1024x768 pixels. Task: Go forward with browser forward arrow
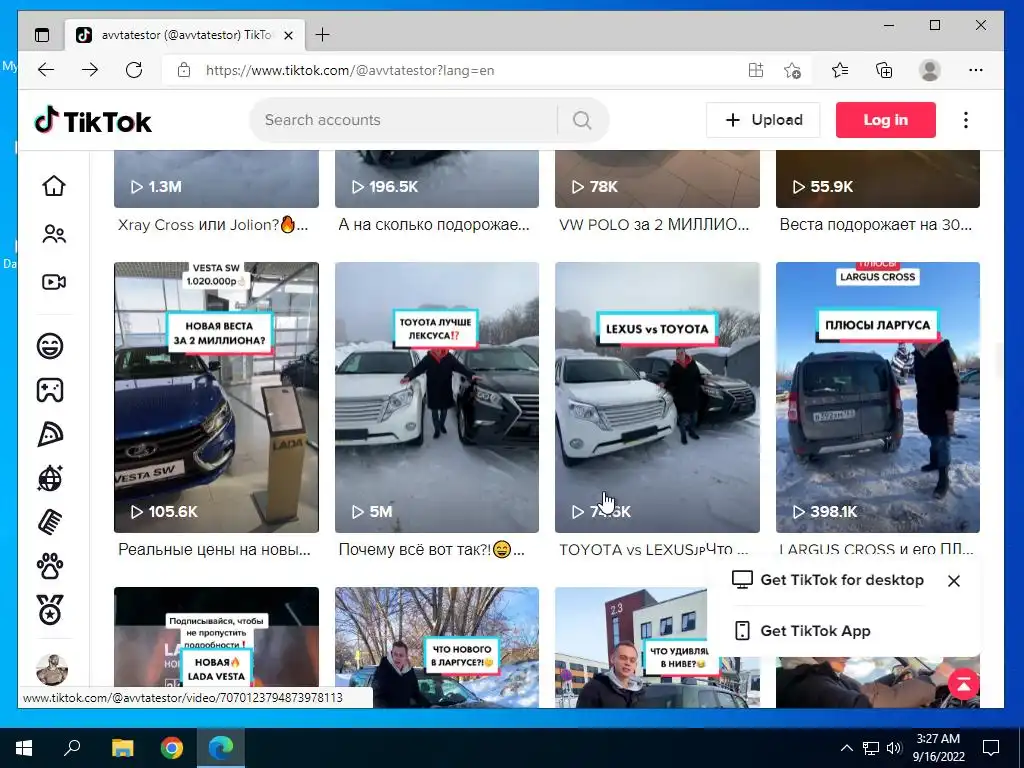[90, 70]
